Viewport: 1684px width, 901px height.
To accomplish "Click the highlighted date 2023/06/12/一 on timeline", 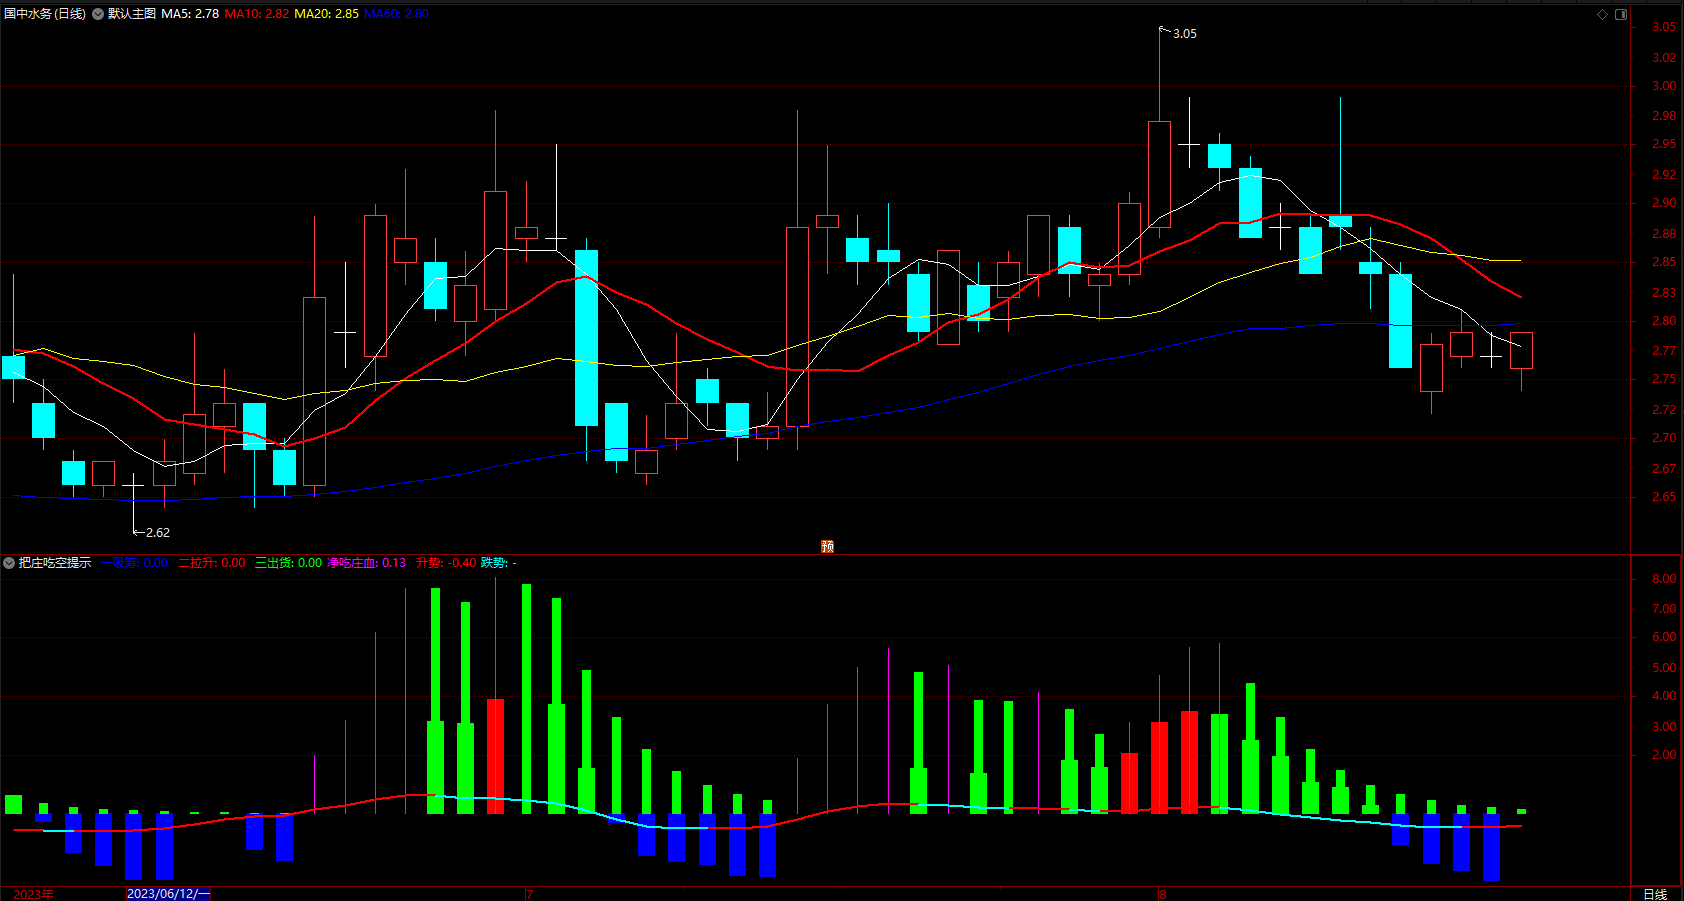I will pyautogui.click(x=168, y=894).
